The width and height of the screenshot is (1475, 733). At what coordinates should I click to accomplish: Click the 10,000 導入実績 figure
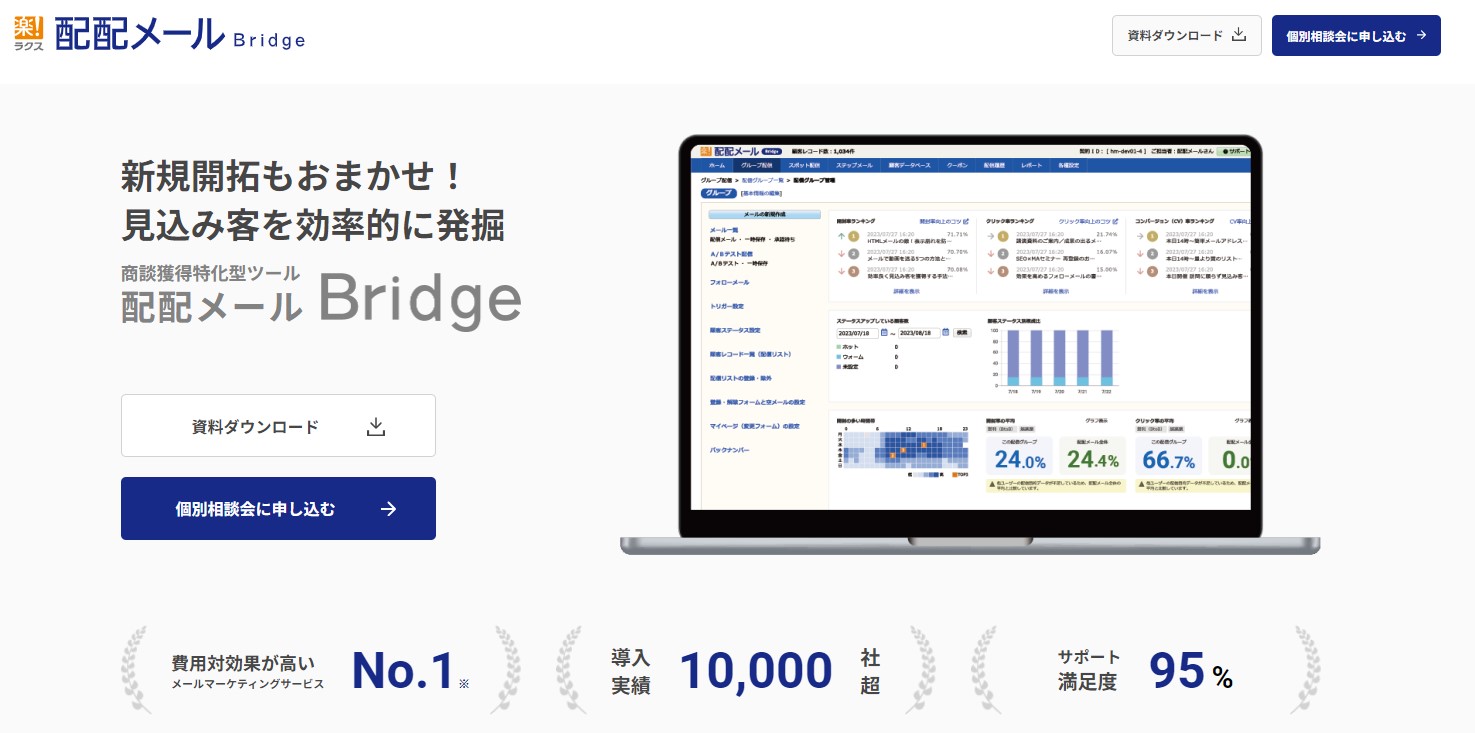(756, 671)
